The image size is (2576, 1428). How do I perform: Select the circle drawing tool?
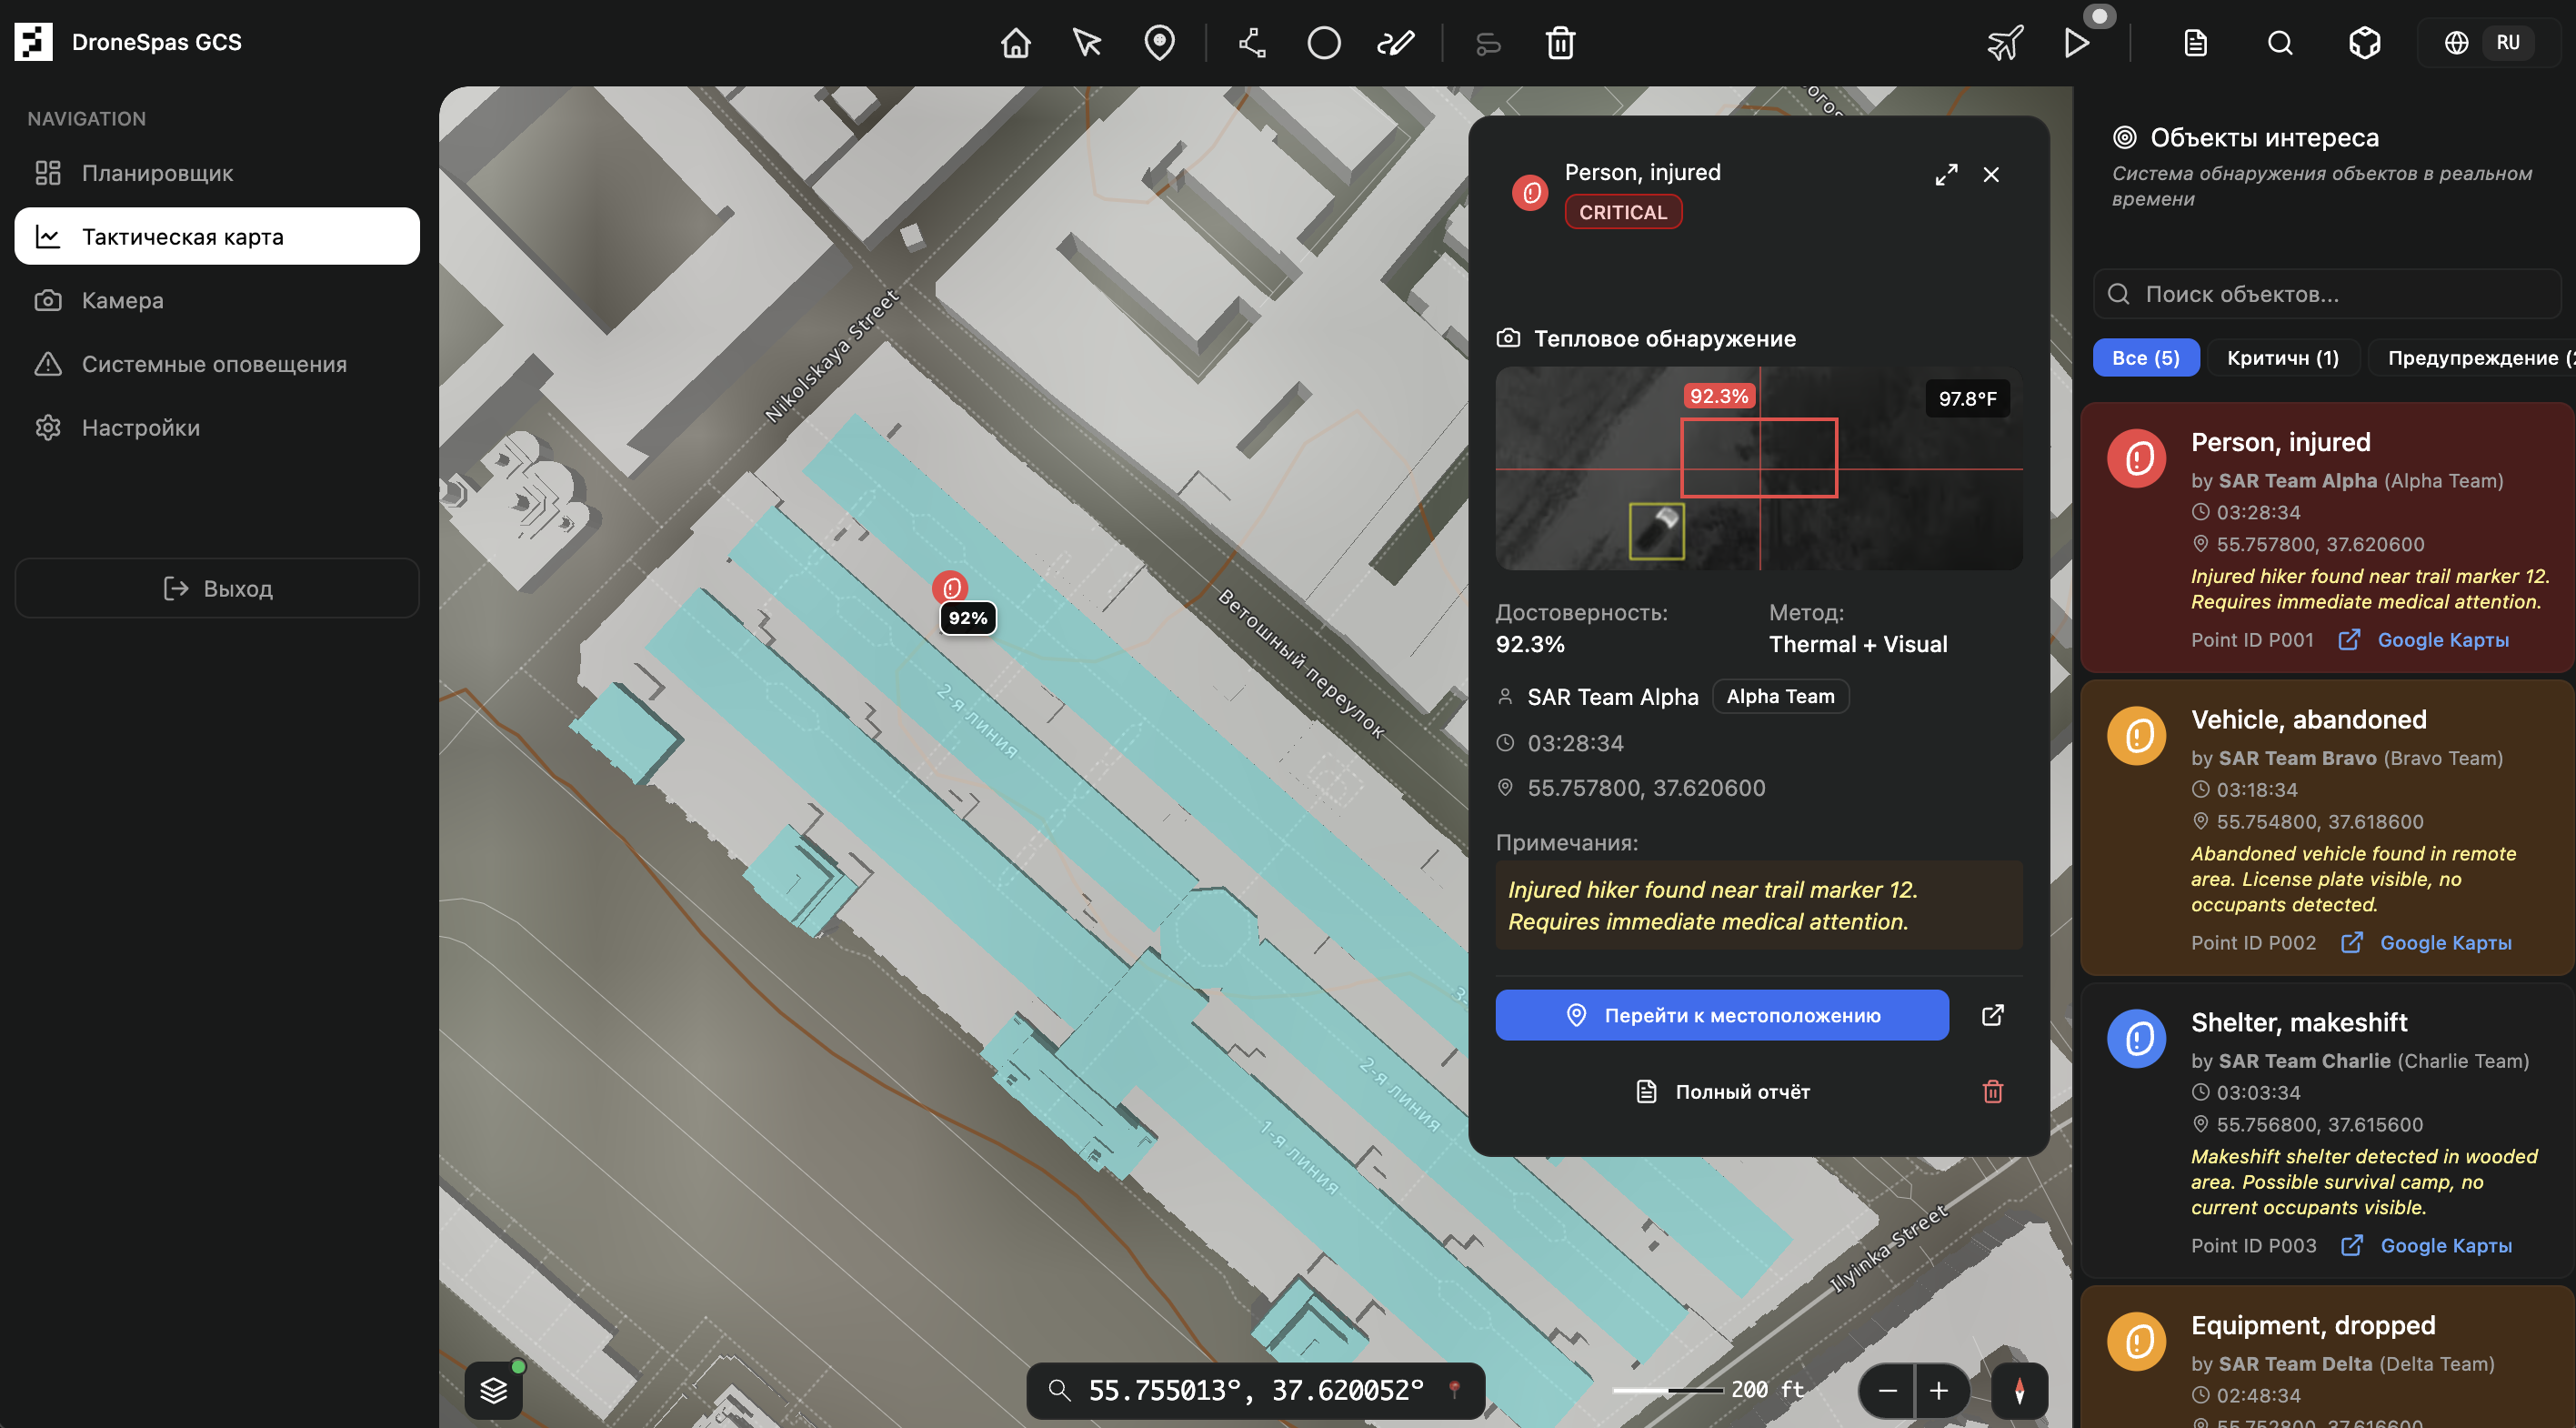click(x=1323, y=43)
